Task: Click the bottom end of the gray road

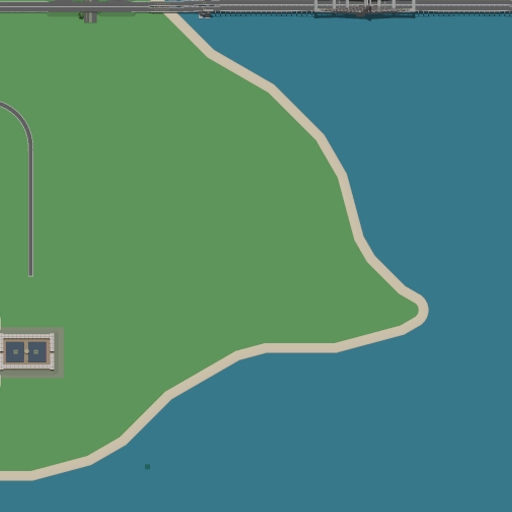Action: (x=31, y=273)
